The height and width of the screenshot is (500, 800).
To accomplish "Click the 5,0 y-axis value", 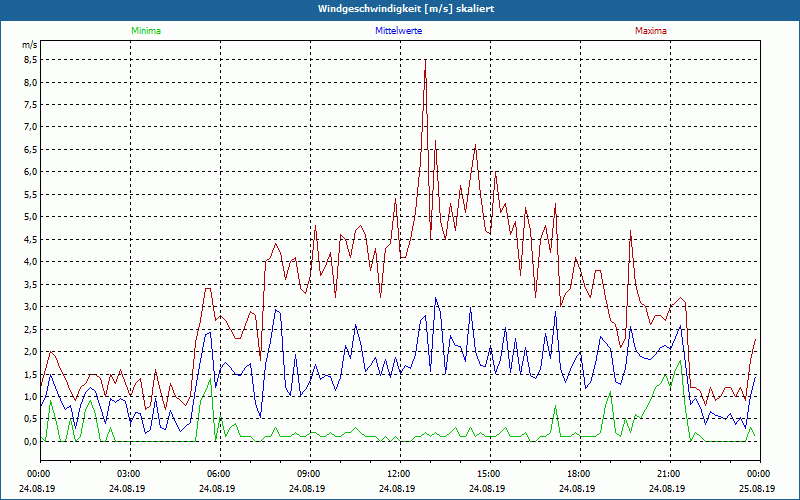I will (31, 217).
